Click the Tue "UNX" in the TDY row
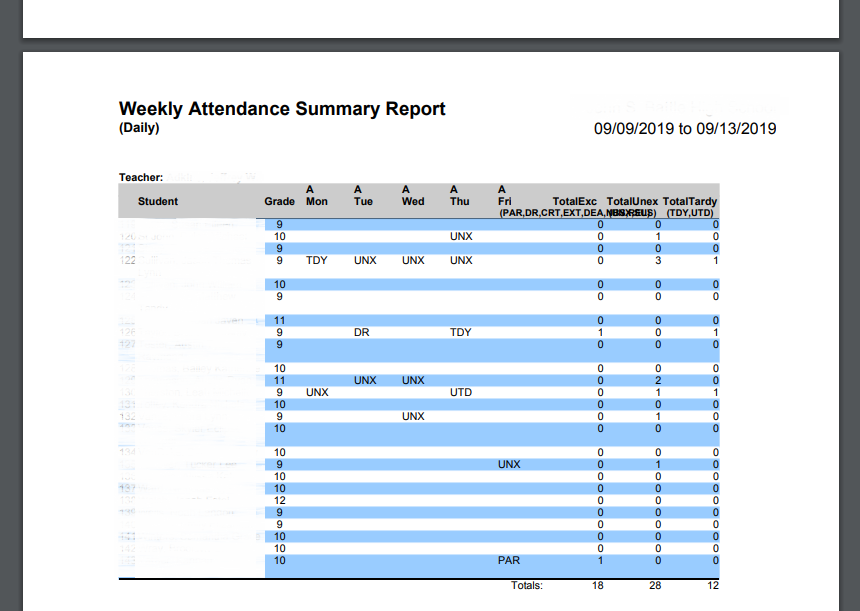This screenshot has height=611, width=860. tap(365, 261)
